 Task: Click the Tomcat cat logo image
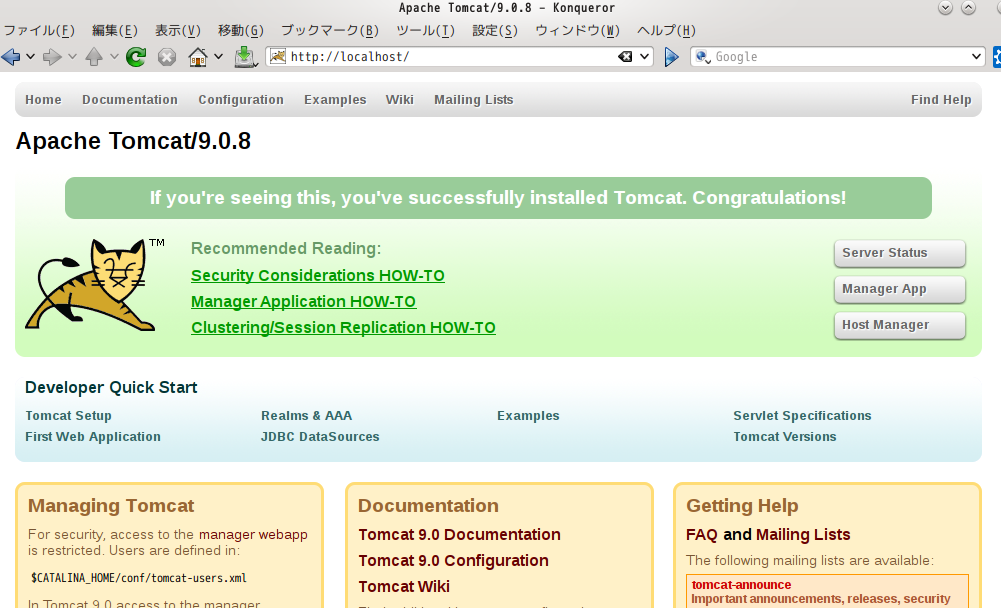94,285
